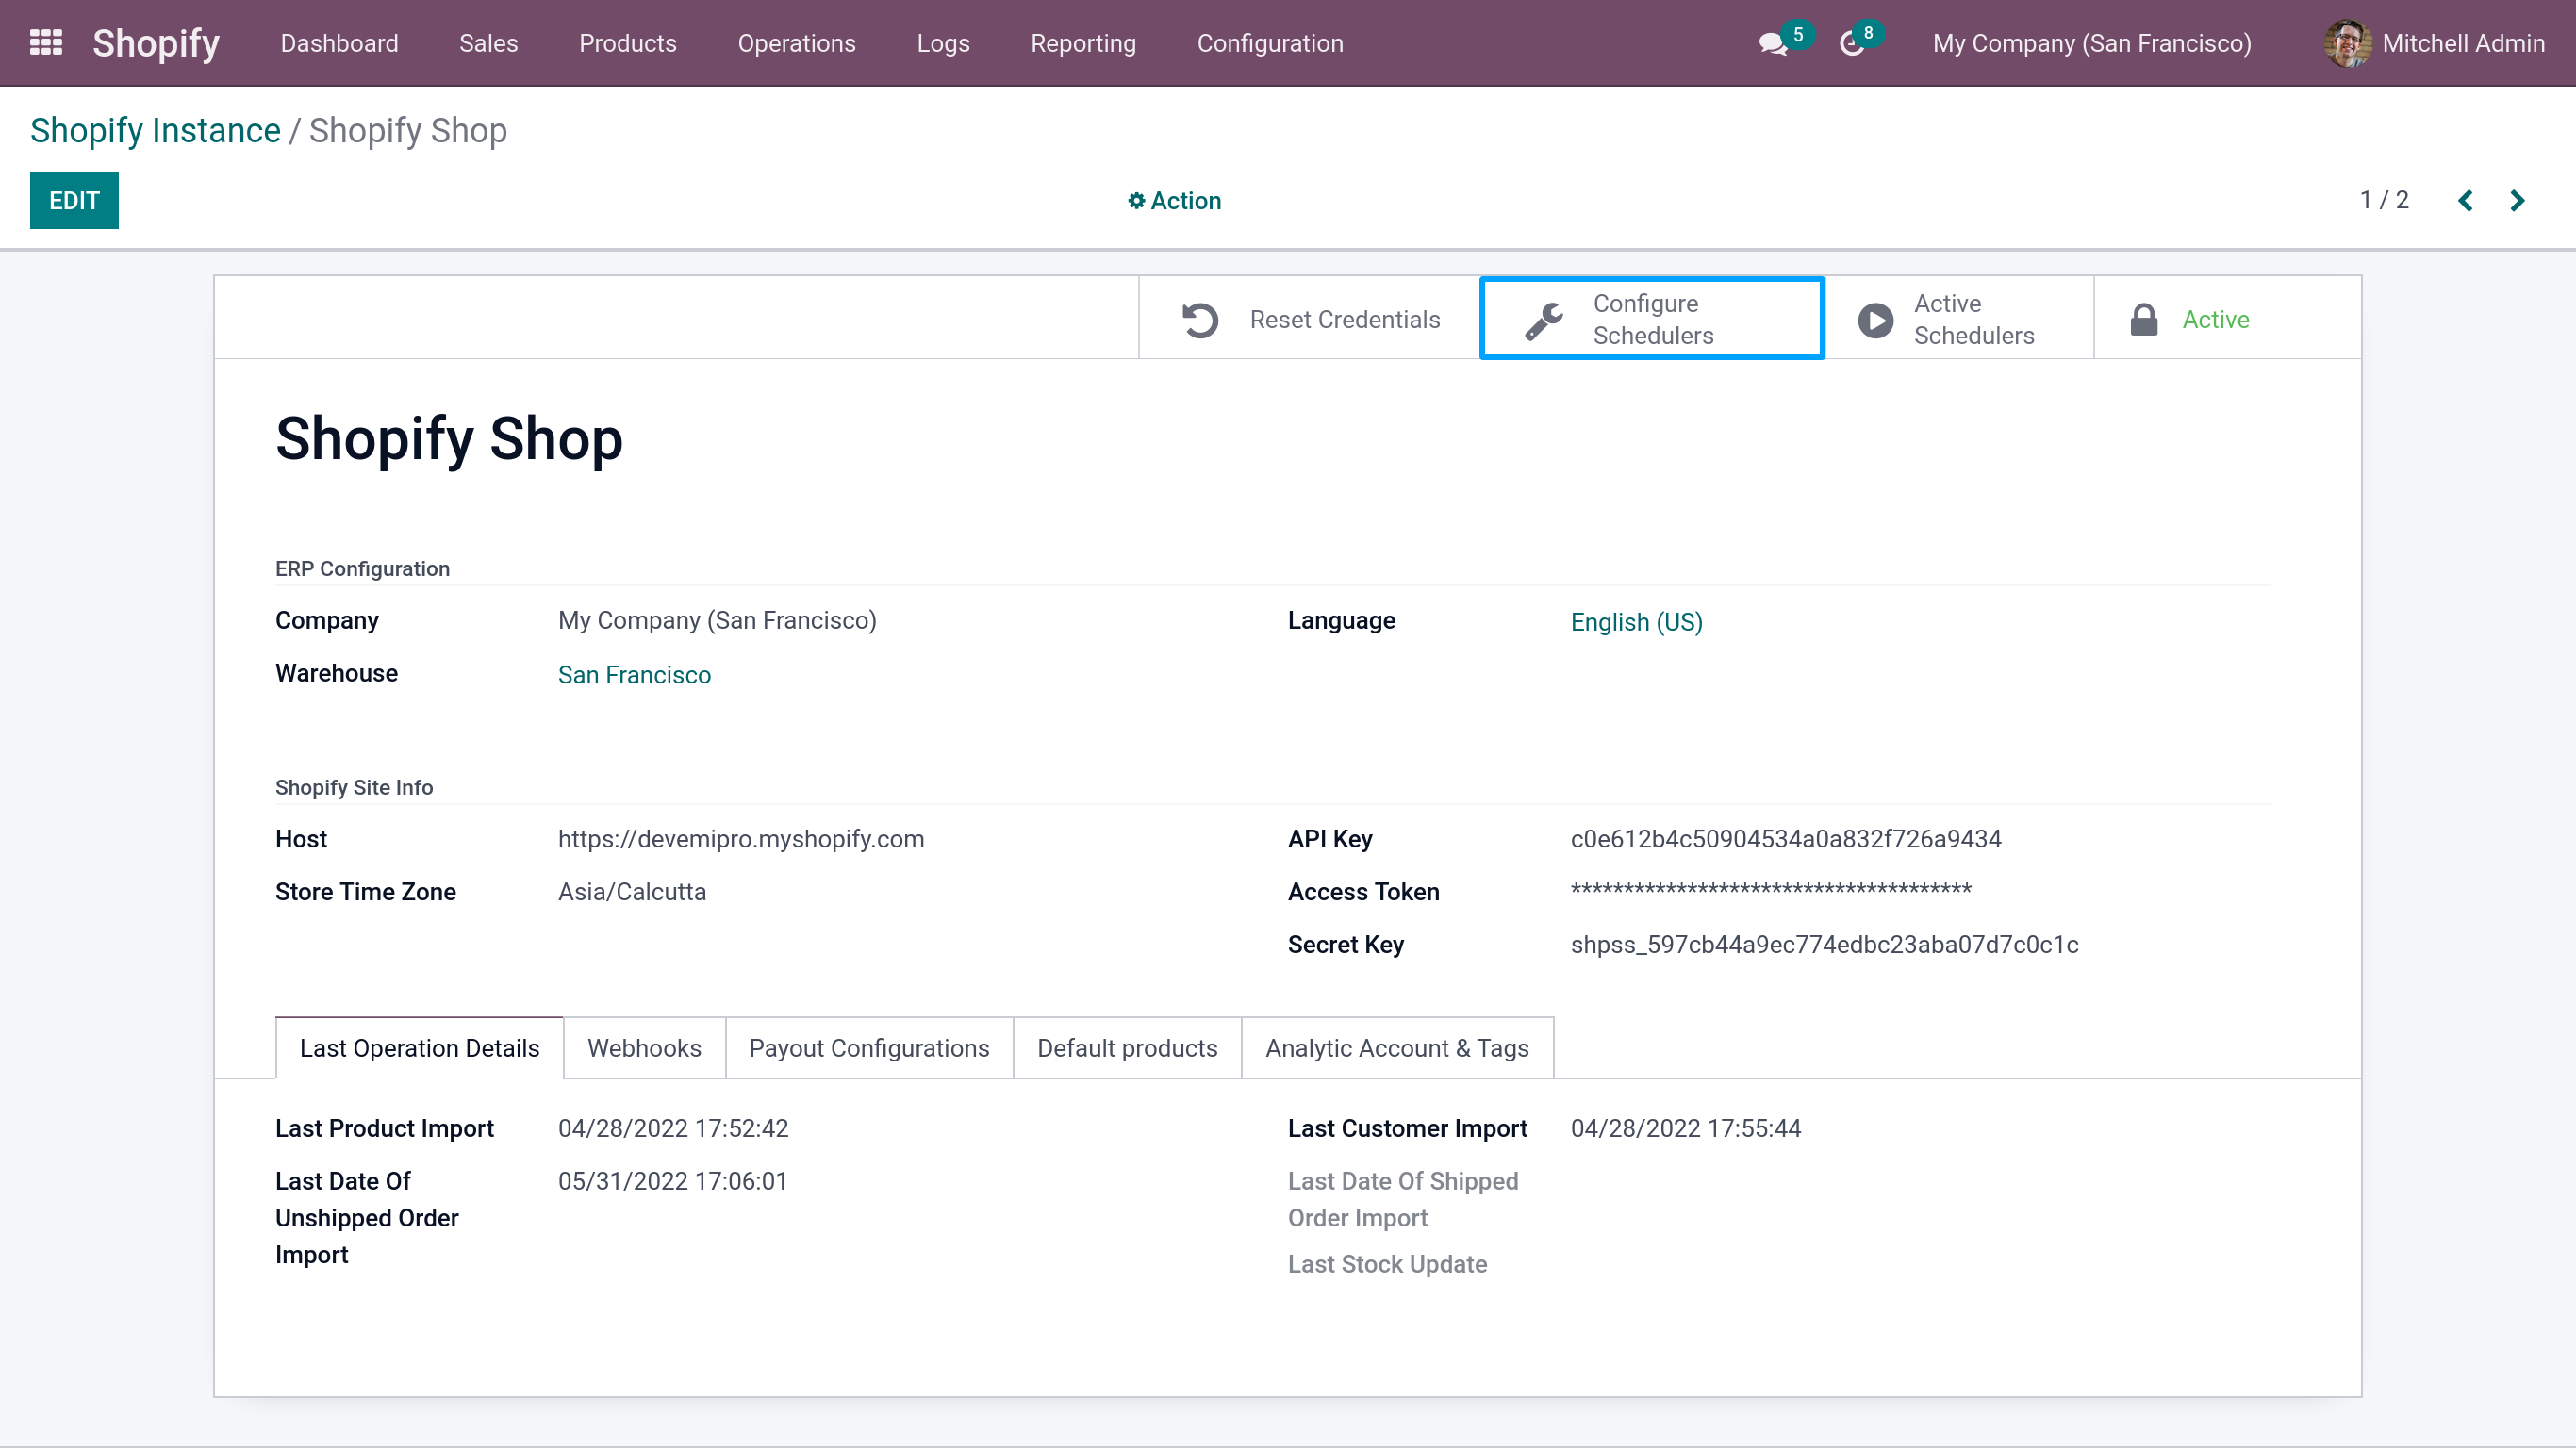Image resolution: width=2576 pixels, height=1448 pixels.
Task: Open the Products menu
Action: (627, 43)
